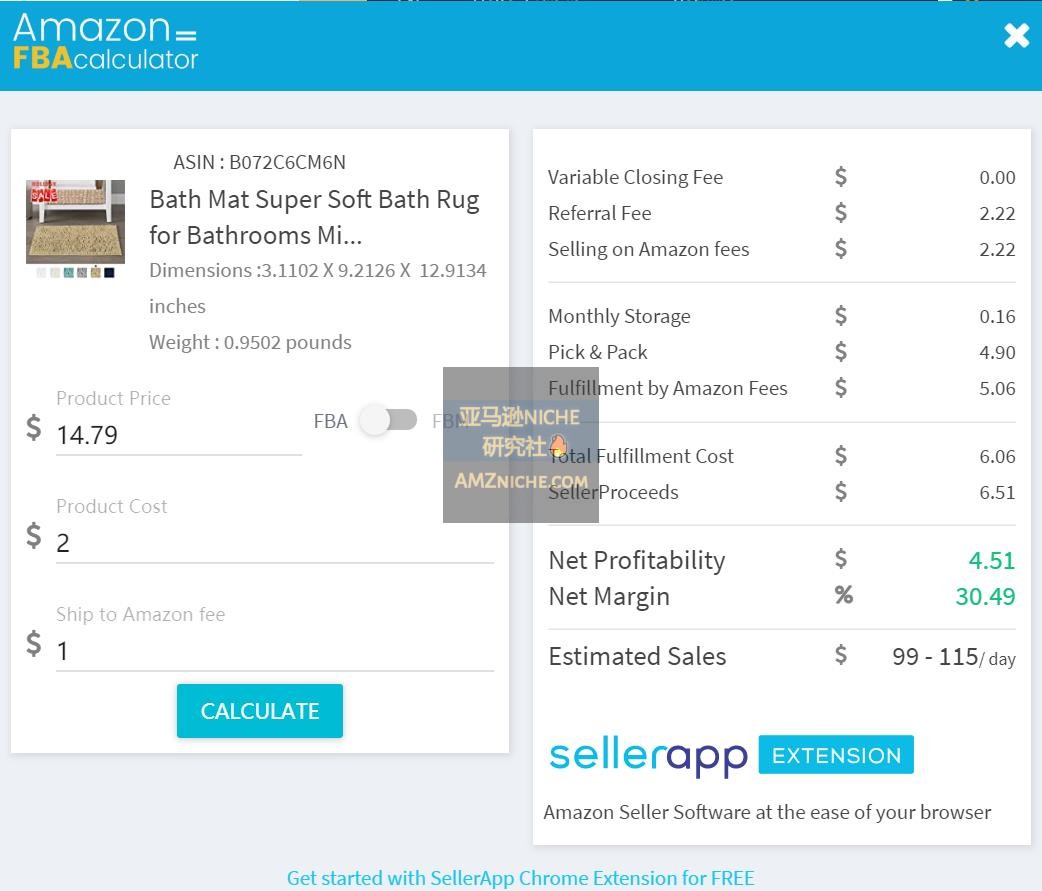Focus the Product Price field showing 14.79

tap(179, 435)
